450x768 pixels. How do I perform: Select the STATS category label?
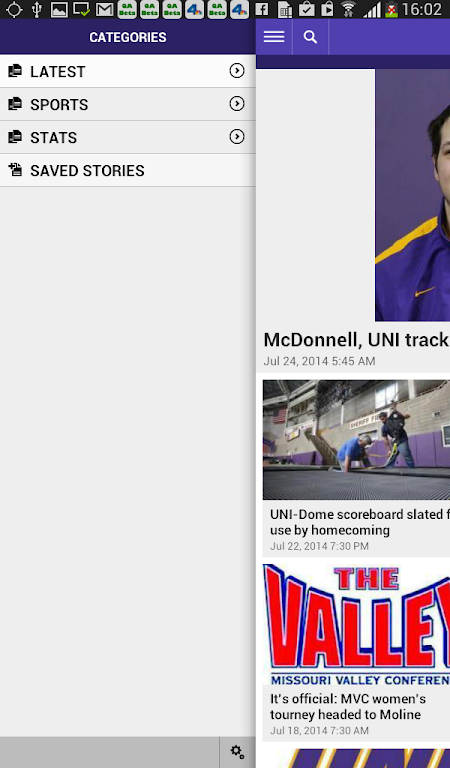tap(53, 138)
